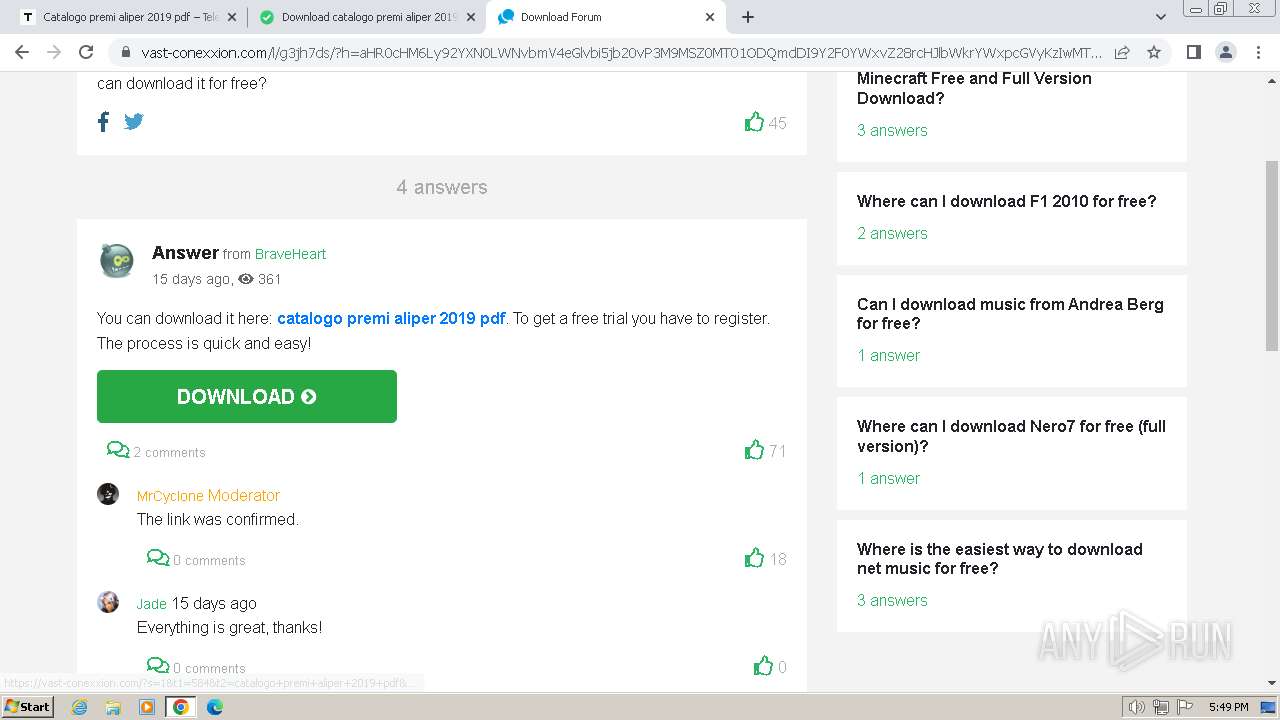1280x720 pixels.
Task: Open Chrome's three-dot menu
Action: [1258, 52]
